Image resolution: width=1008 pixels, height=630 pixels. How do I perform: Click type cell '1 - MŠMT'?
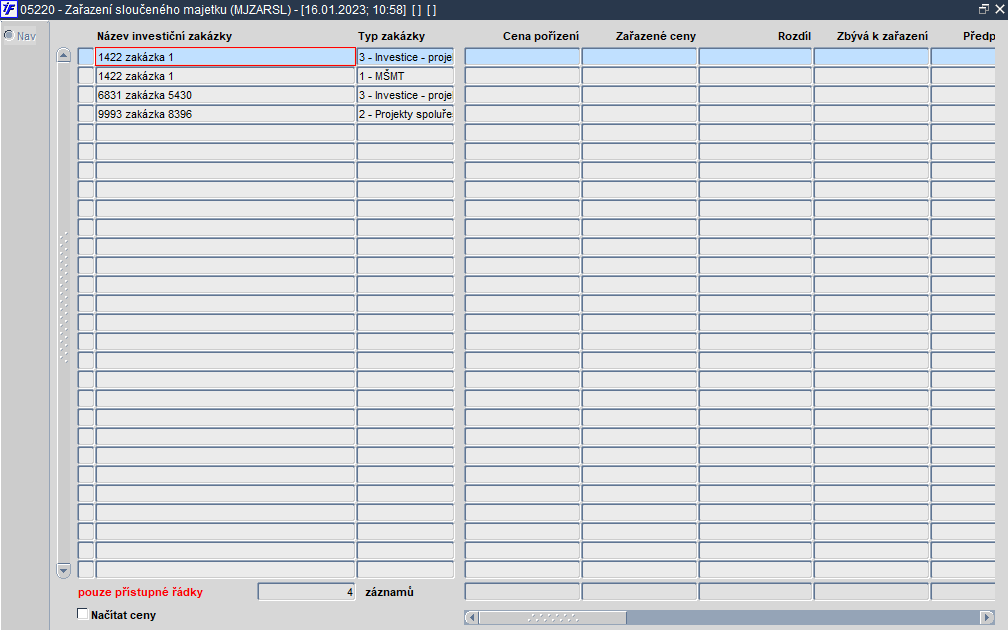tap(406, 76)
